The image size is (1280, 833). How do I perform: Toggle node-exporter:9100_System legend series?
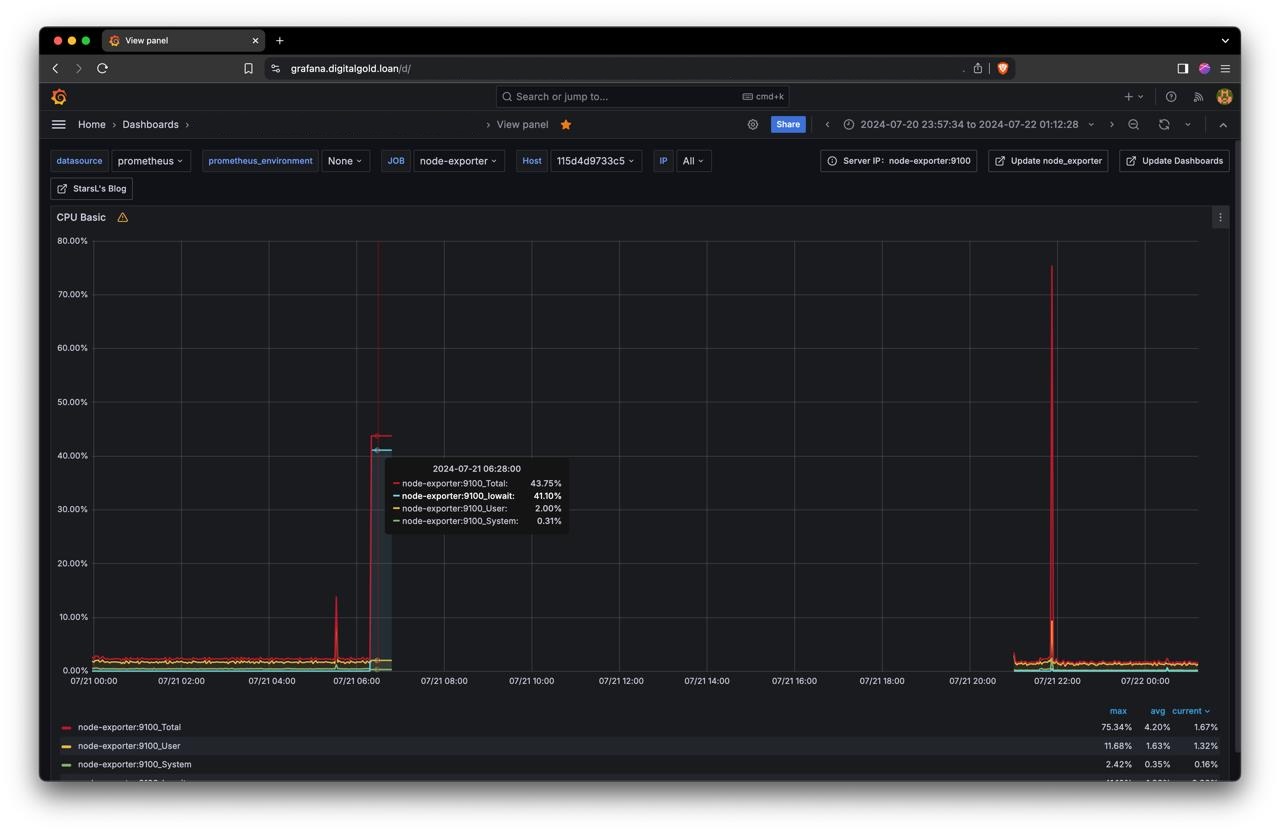point(135,764)
